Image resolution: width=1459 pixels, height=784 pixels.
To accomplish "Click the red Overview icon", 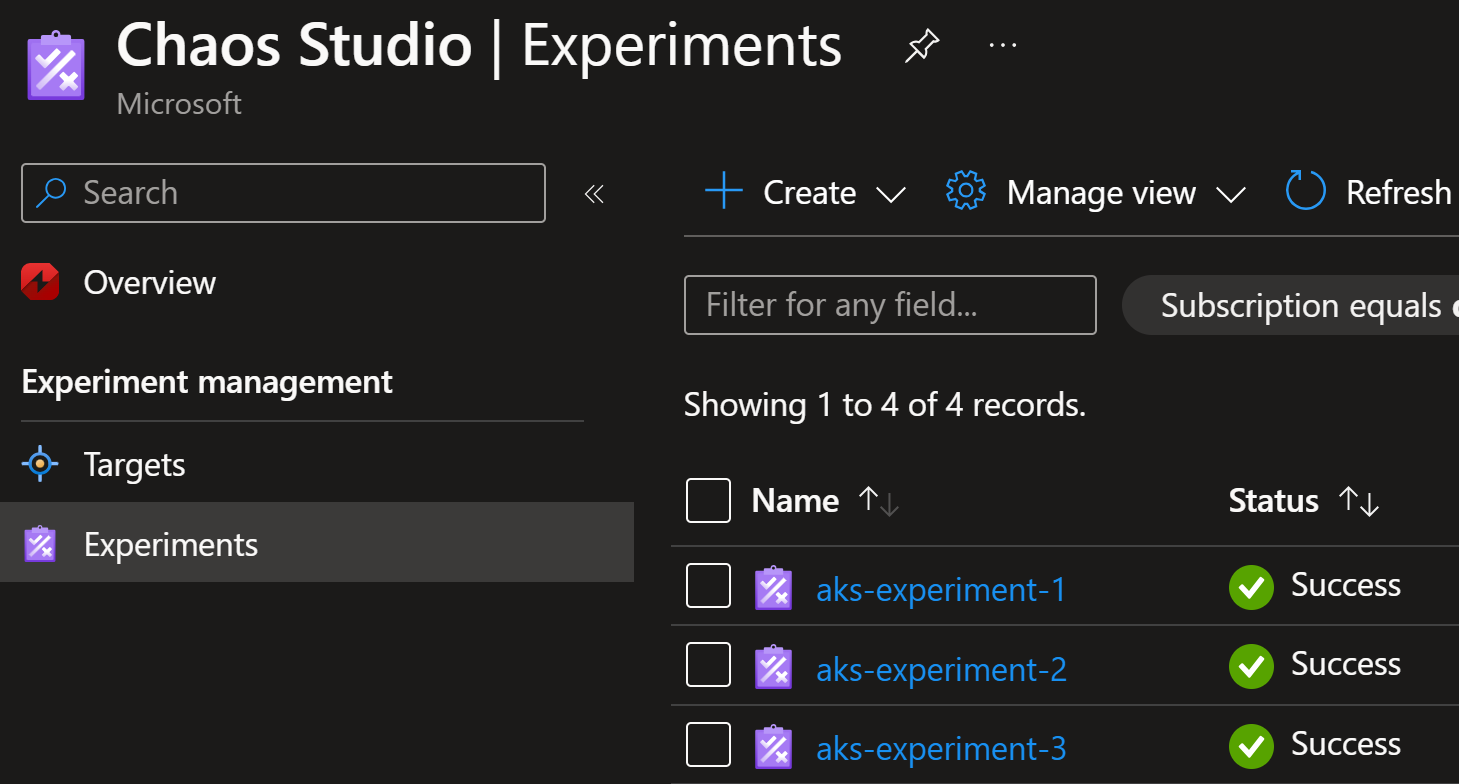I will point(40,283).
